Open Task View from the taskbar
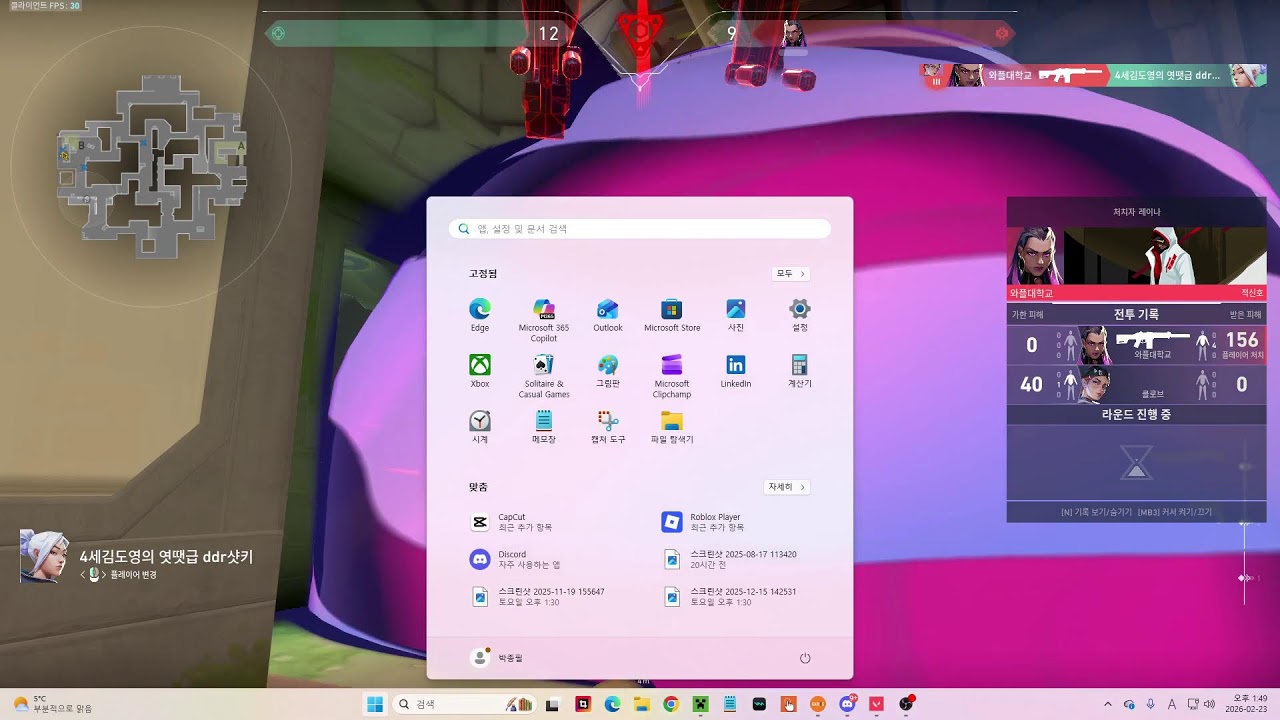This screenshot has width=1280, height=720. click(x=552, y=704)
